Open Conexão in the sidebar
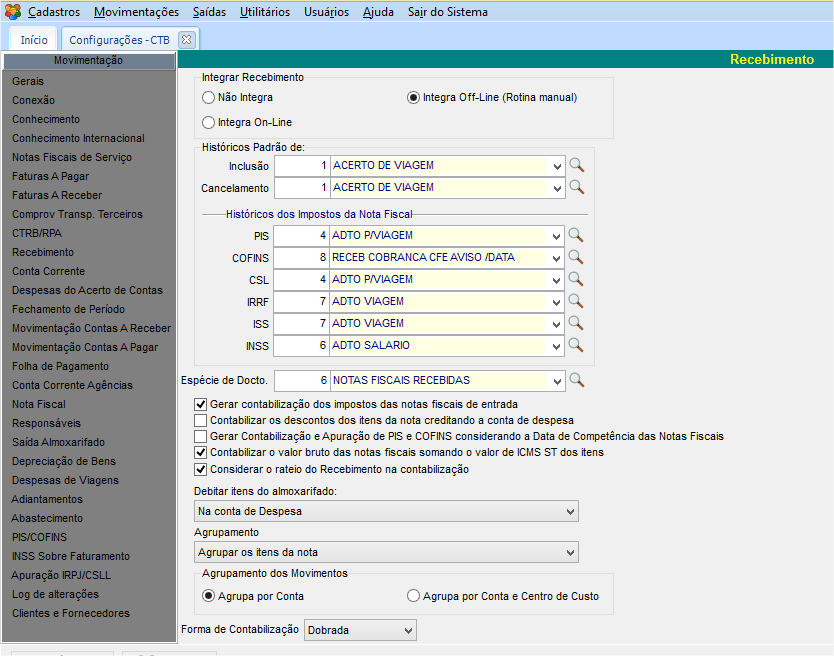 pos(34,100)
